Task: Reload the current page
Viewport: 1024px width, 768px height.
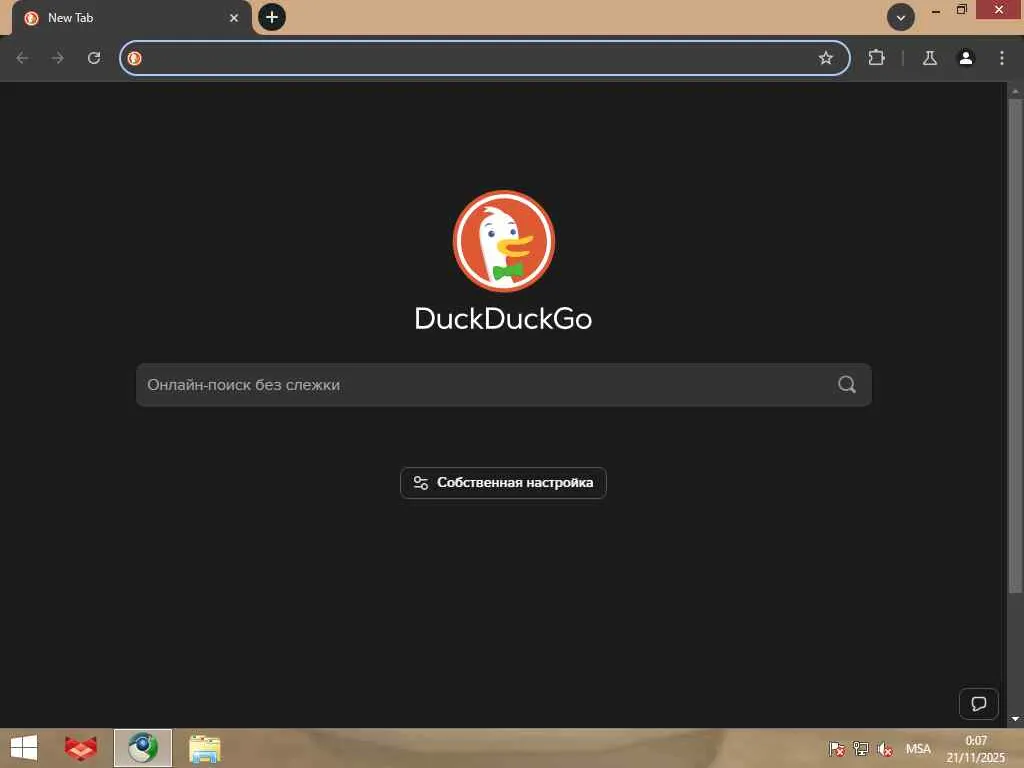Action: (x=94, y=58)
